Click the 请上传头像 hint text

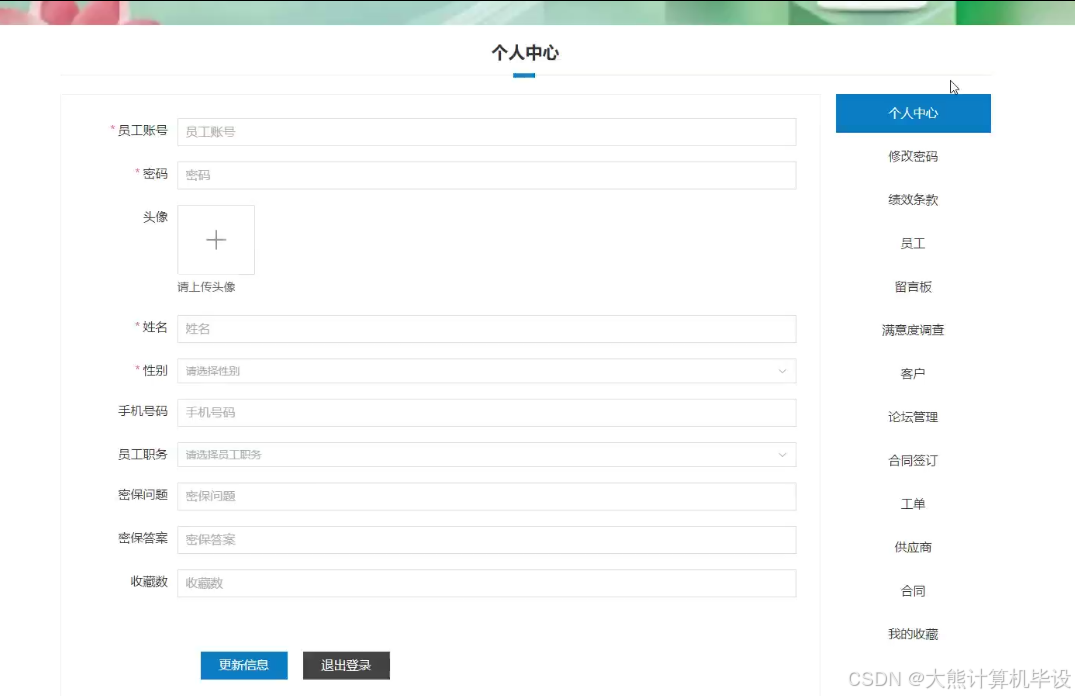point(206,287)
